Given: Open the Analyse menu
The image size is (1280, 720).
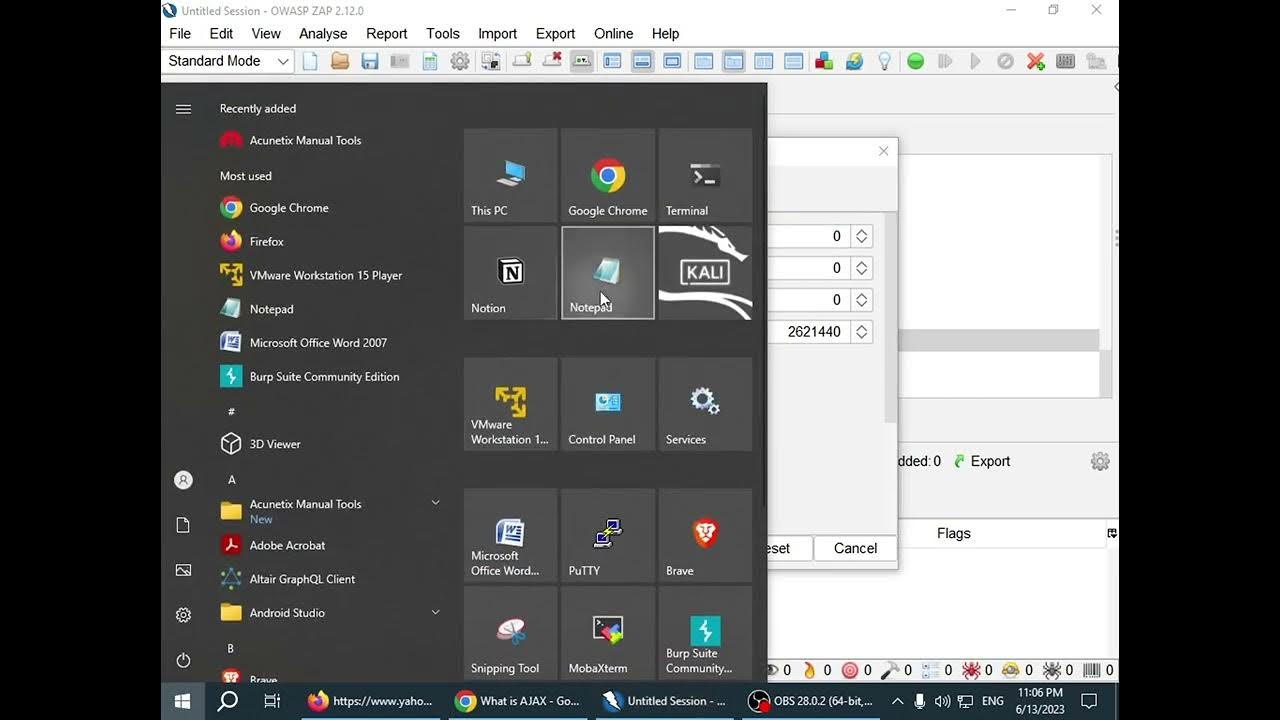Looking at the screenshot, I should click(323, 33).
